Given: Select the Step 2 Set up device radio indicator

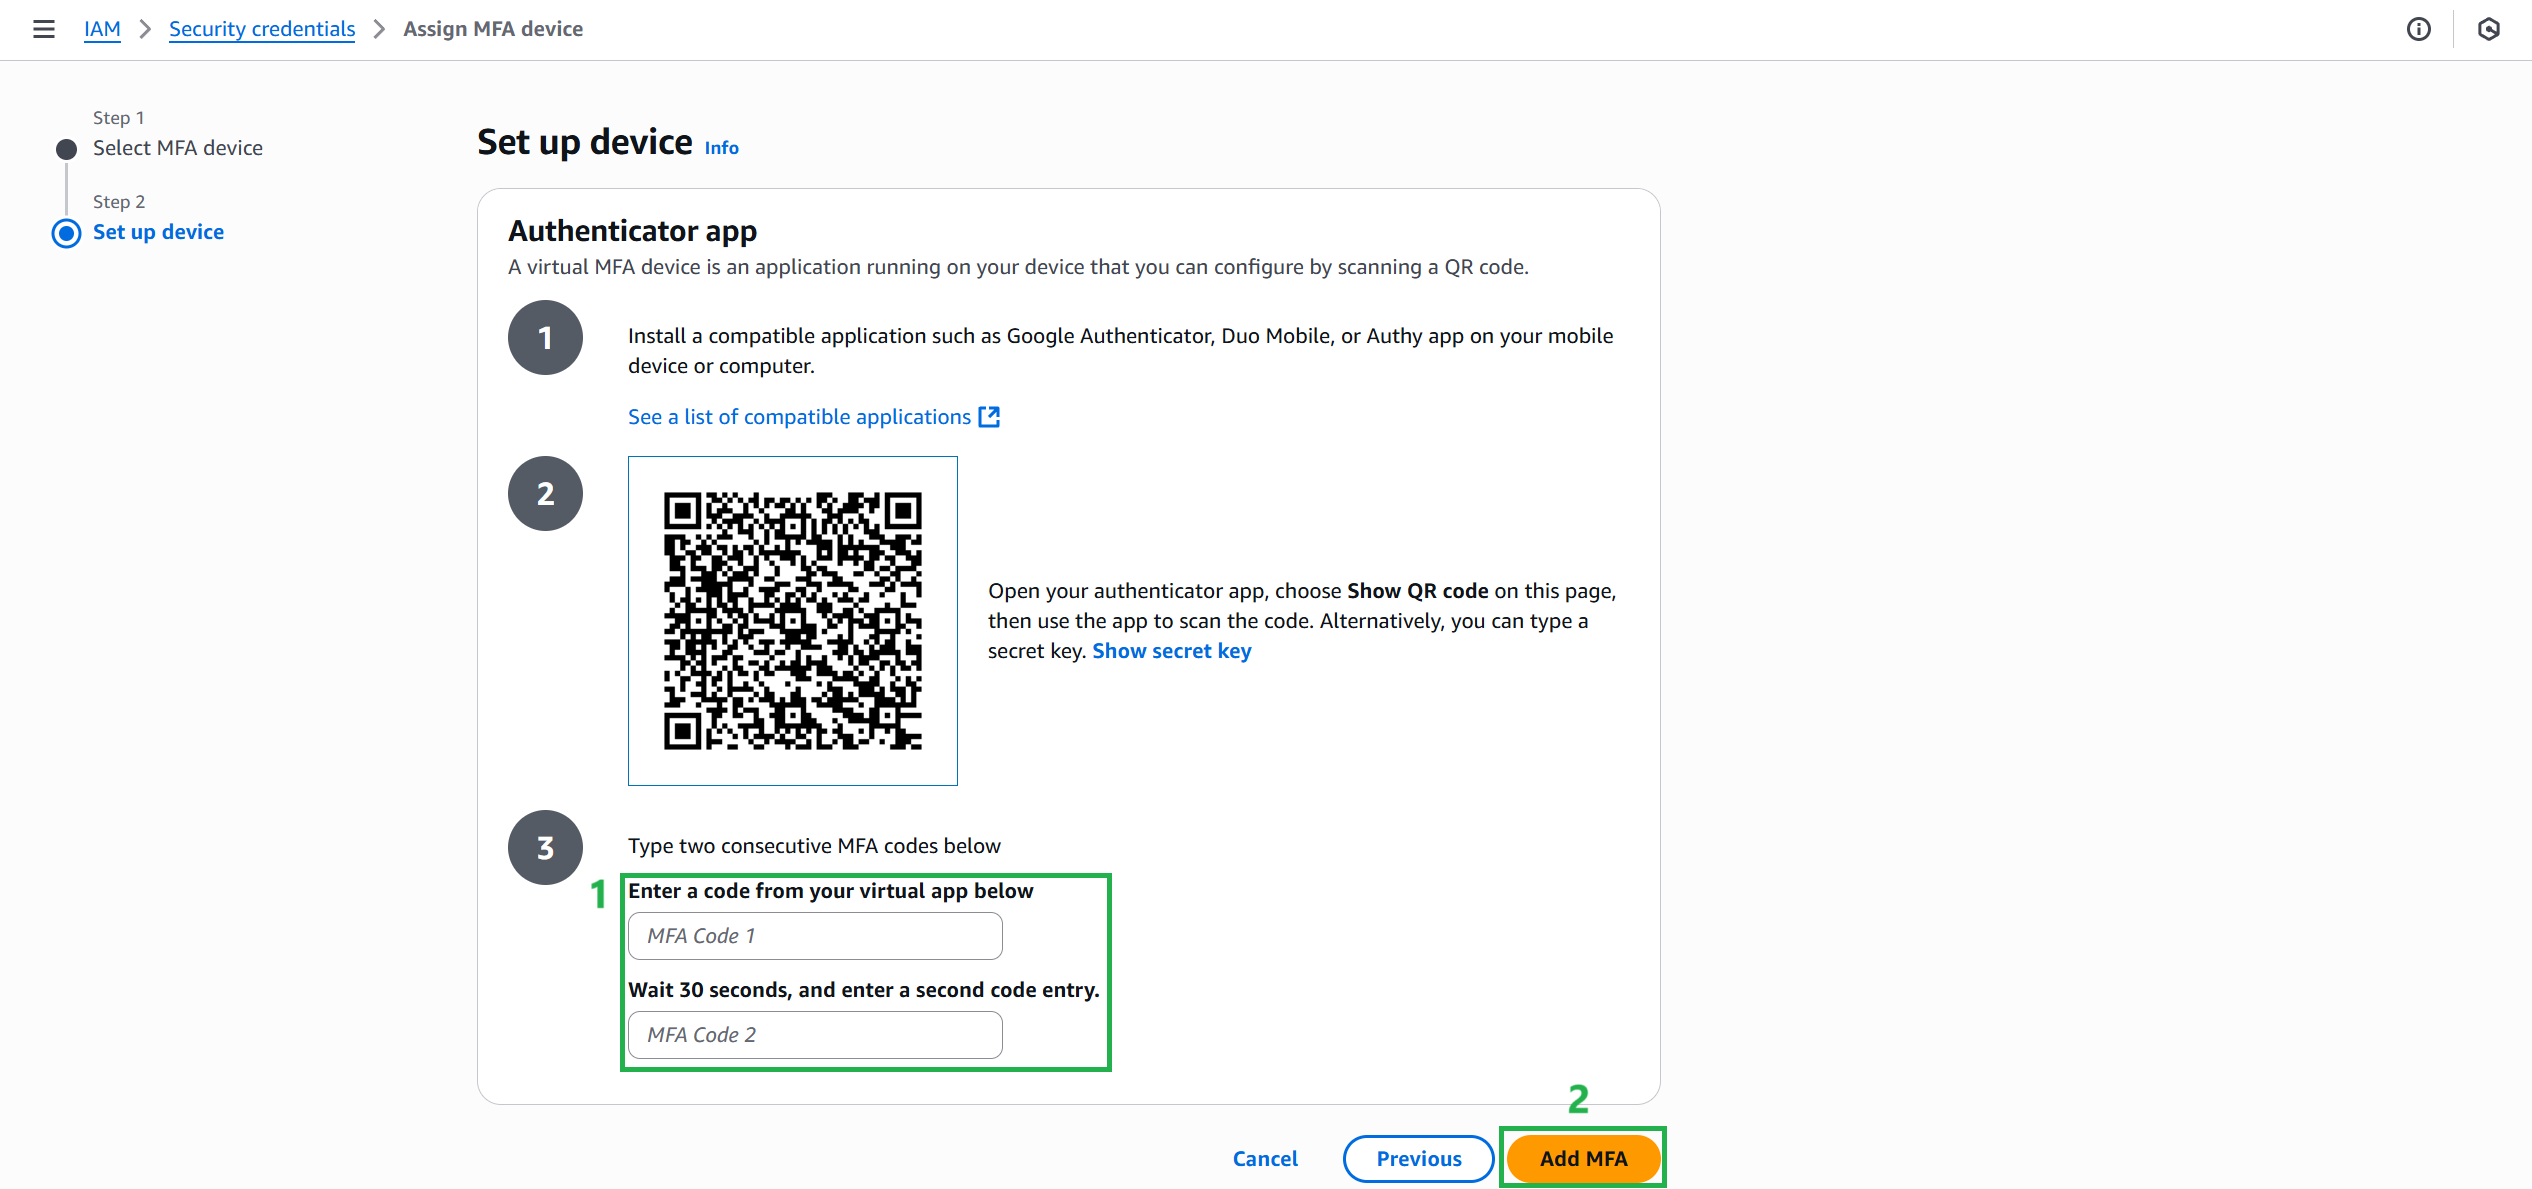Looking at the screenshot, I should pyautogui.click(x=66, y=233).
